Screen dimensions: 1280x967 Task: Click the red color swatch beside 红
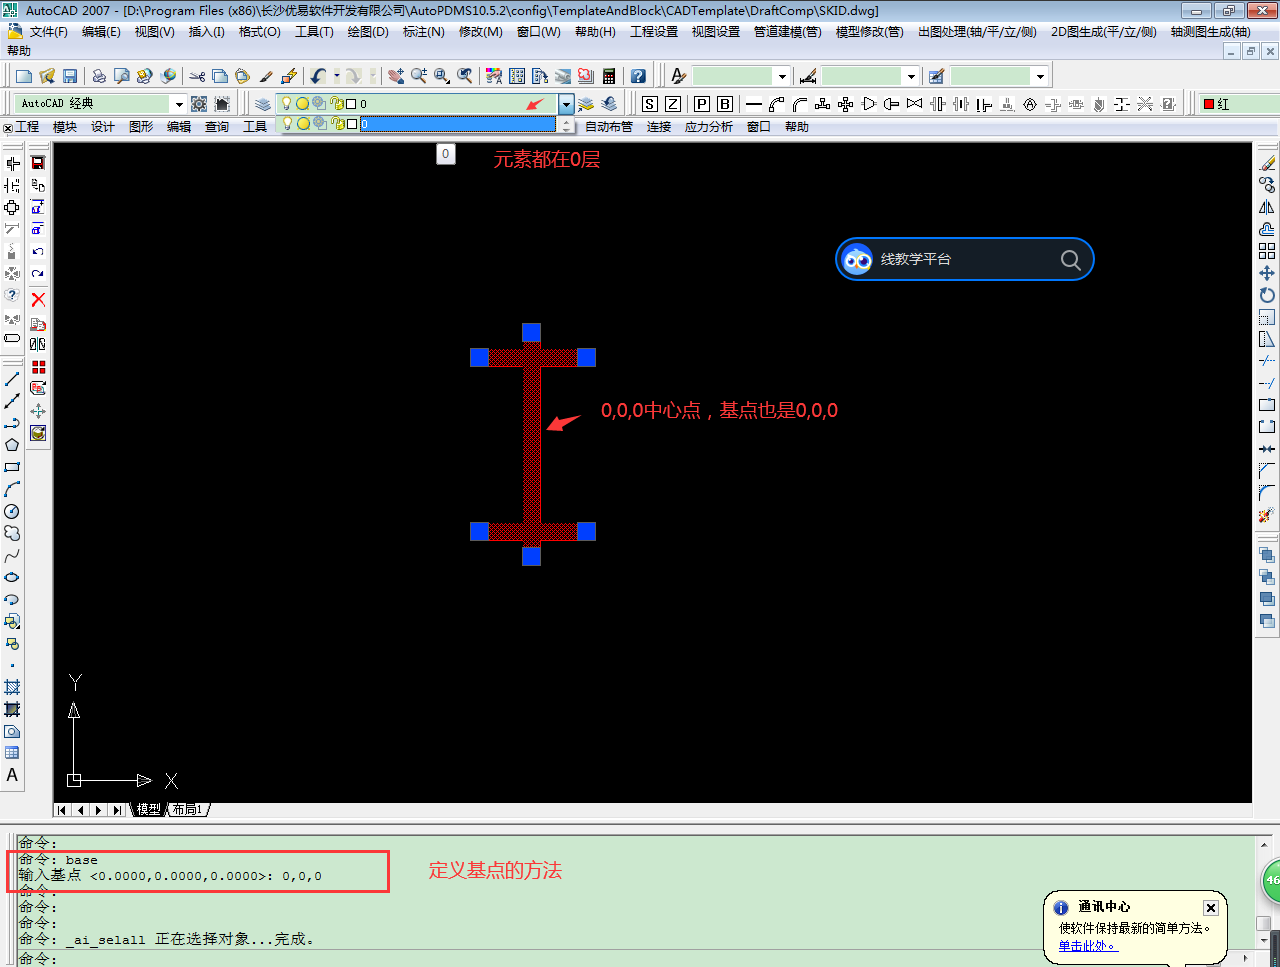pyautogui.click(x=1208, y=104)
